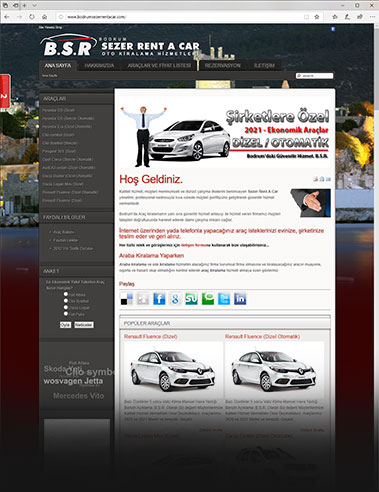
Task: Click the site search input field
Action: pyautogui.click(x=315, y=76)
